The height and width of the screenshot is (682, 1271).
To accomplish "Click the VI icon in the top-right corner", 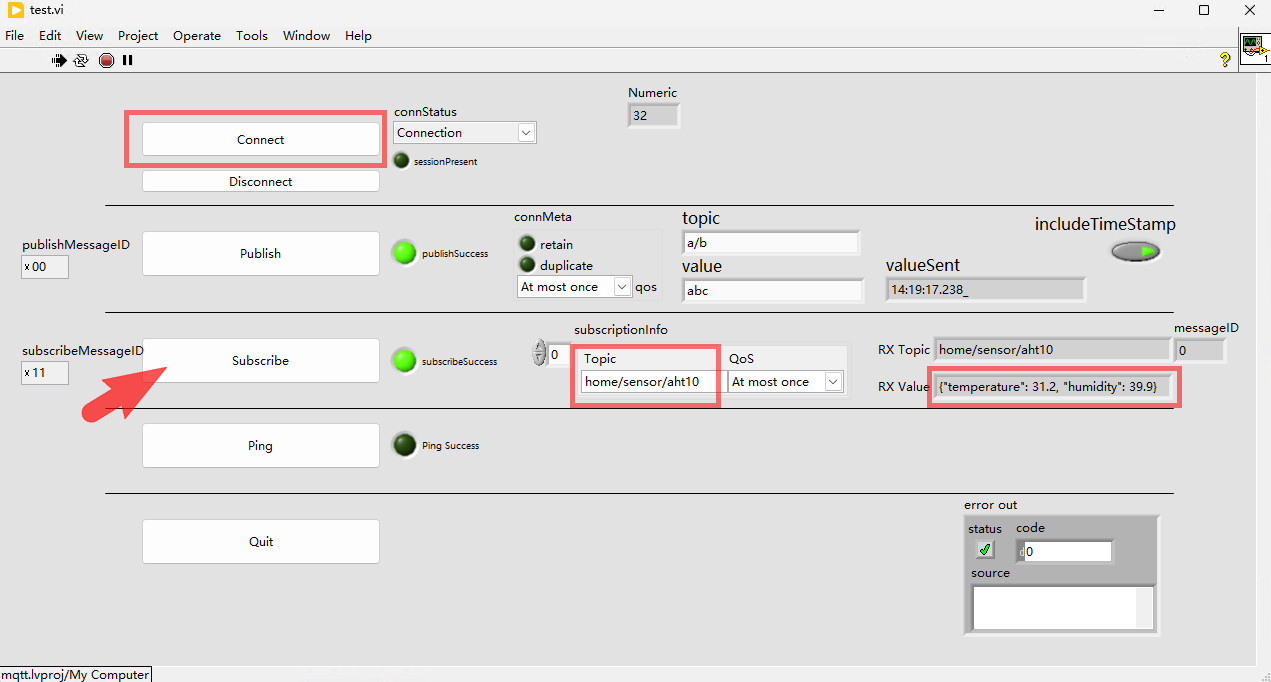I will tap(1254, 49).
